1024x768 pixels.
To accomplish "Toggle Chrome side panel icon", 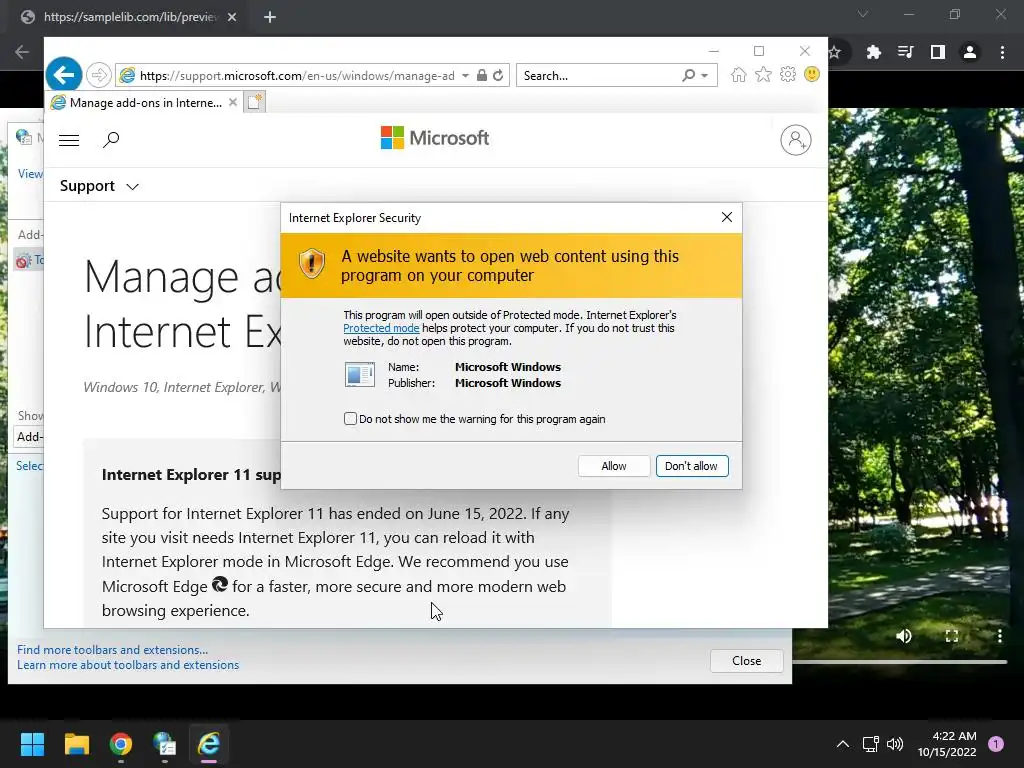I will click(x=937, y=52).
